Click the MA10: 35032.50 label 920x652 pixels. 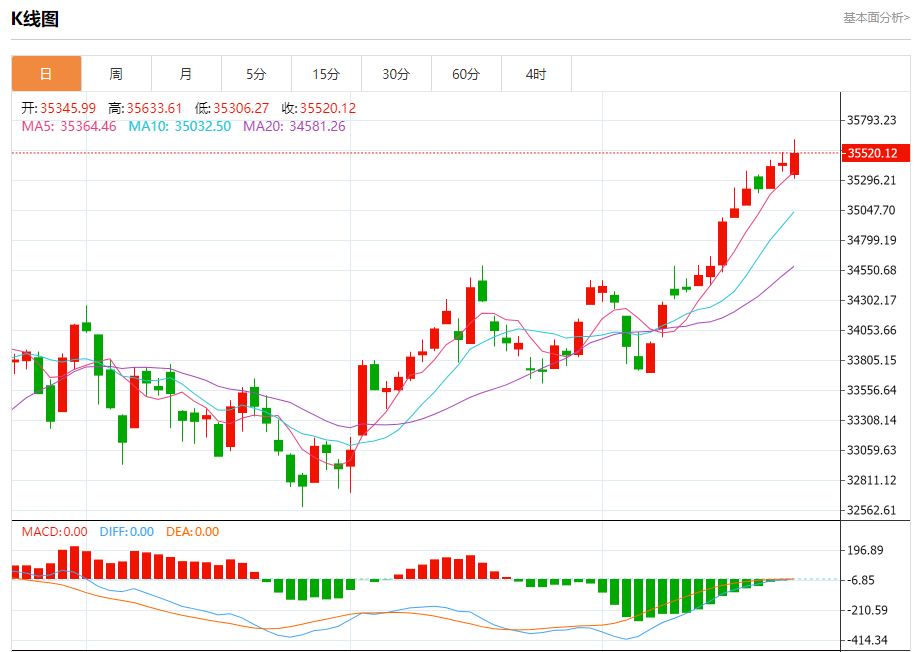[x=180, y=126]
